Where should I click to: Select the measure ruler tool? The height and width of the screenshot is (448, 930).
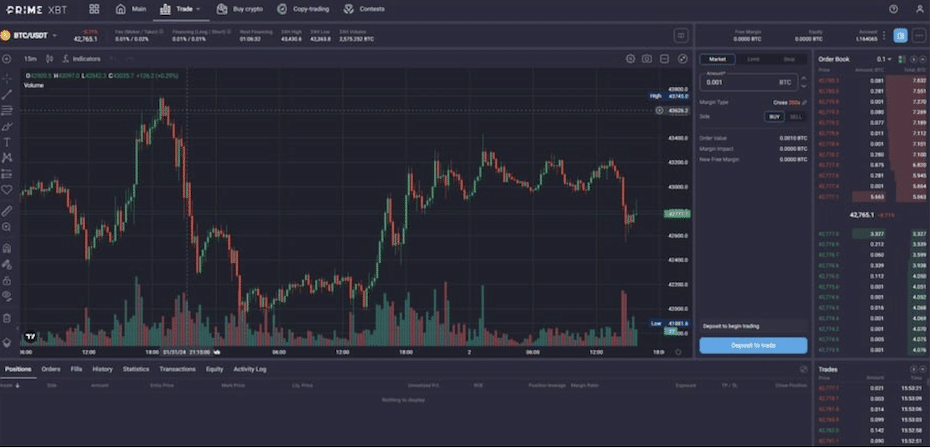7,211
